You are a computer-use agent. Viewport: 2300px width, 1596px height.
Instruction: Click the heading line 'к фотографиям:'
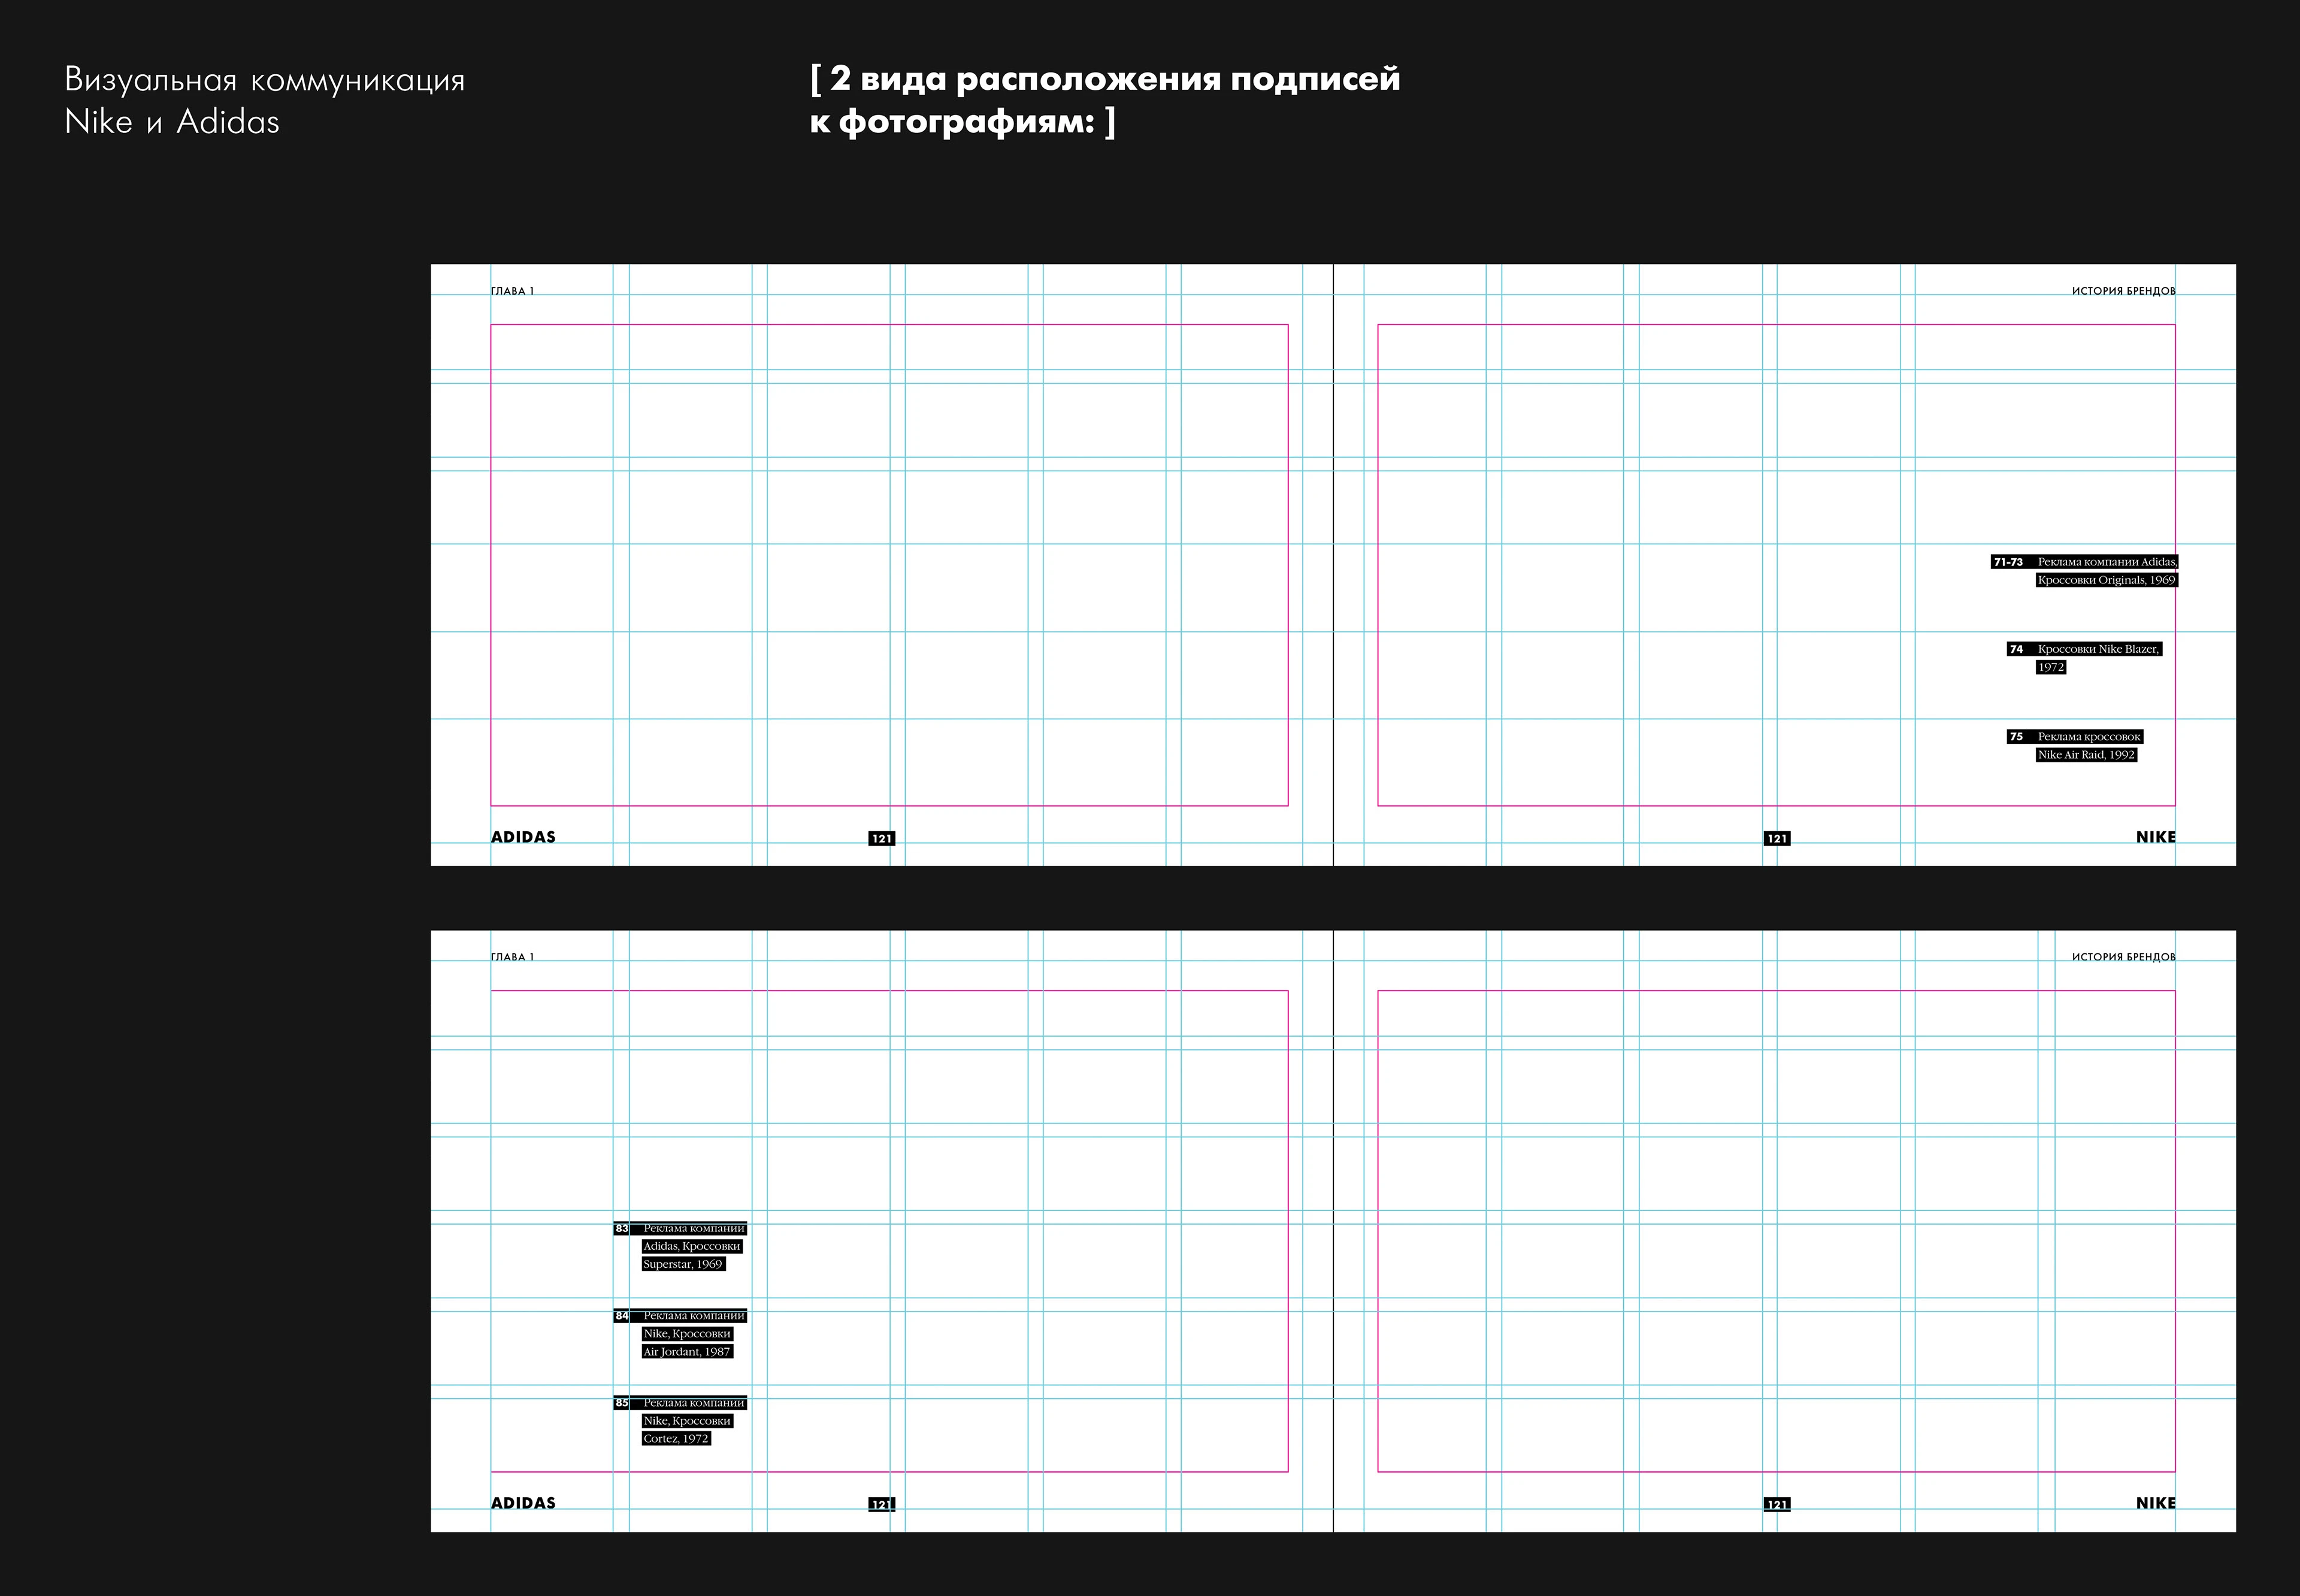click(952, 122)
